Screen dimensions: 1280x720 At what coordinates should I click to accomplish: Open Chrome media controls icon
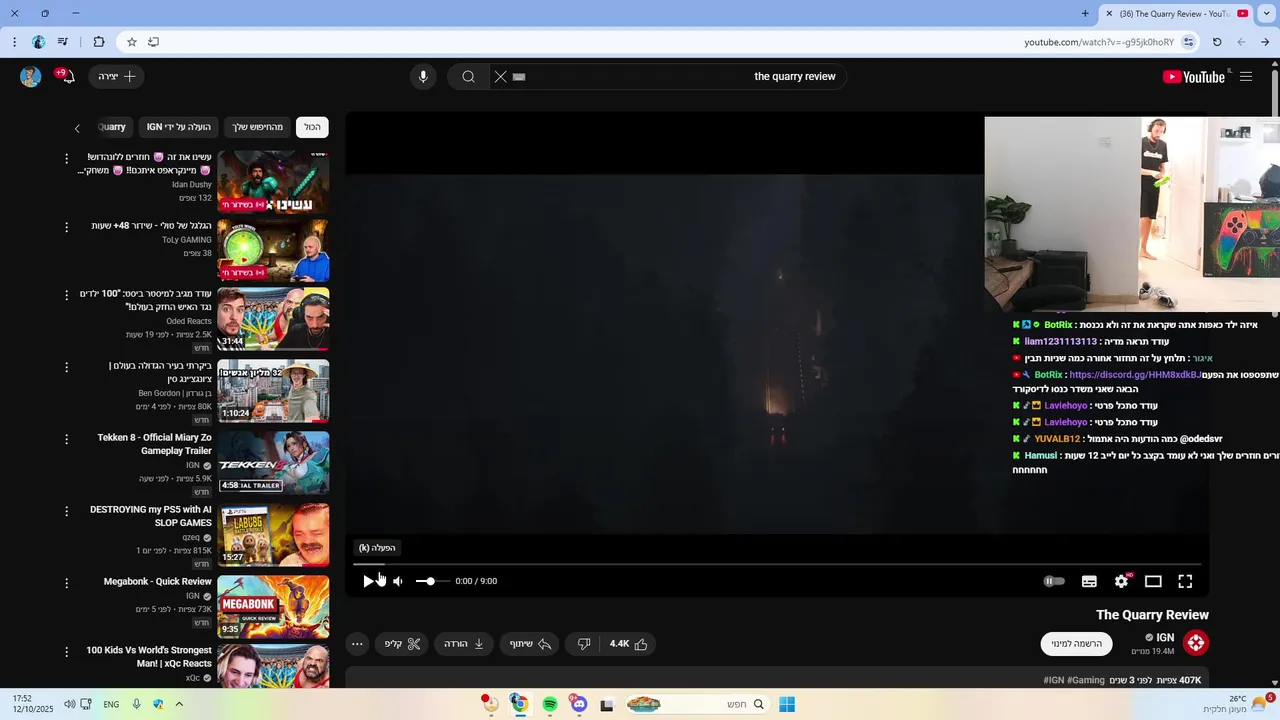click(63, 42)
